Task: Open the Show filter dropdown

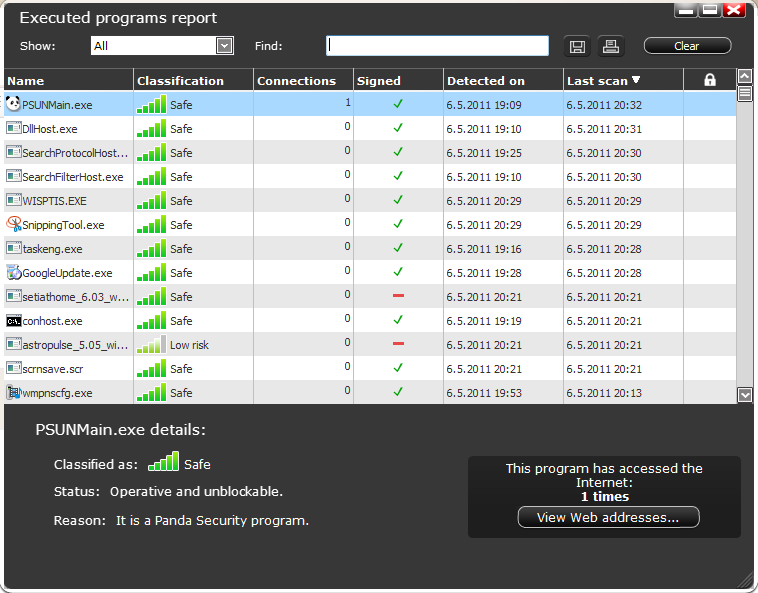Action: point(224,46)
